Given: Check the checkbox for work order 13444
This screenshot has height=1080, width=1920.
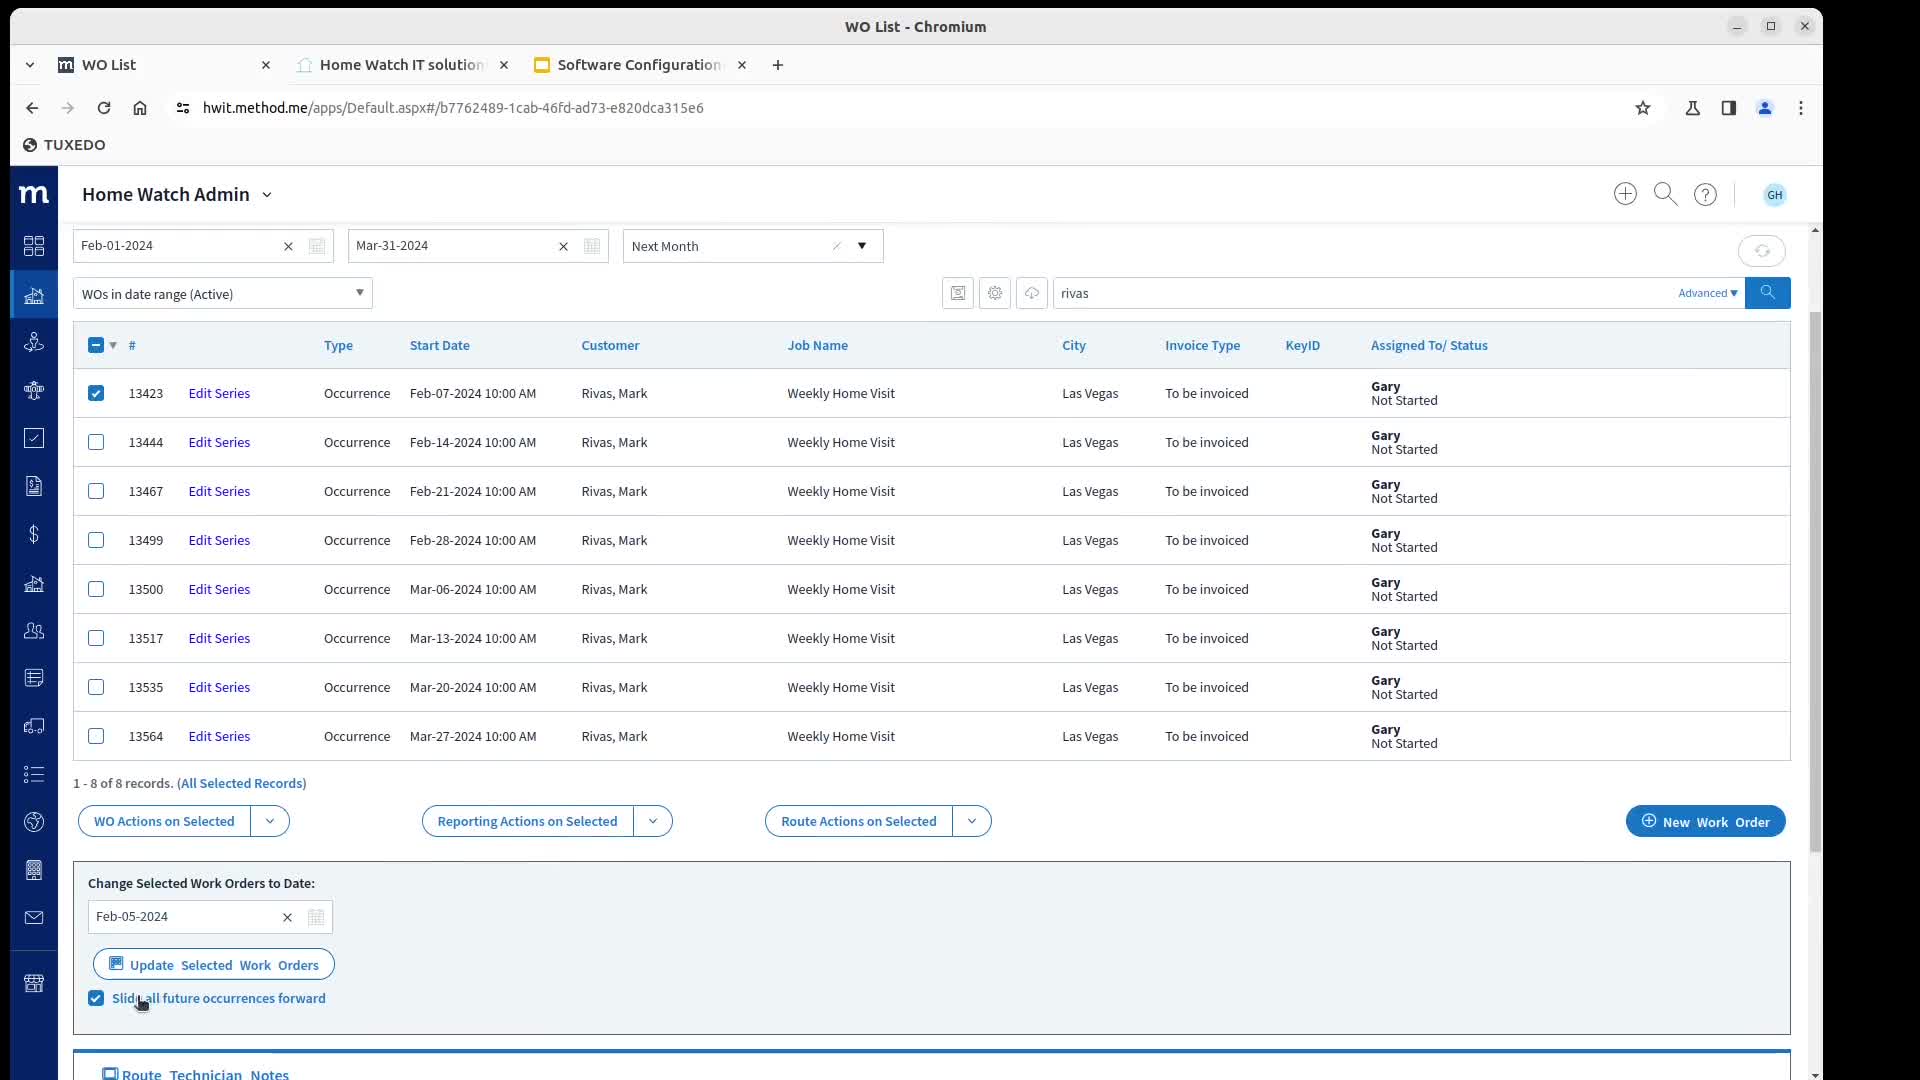Looking at the screenshot, I should coord(96,442).
